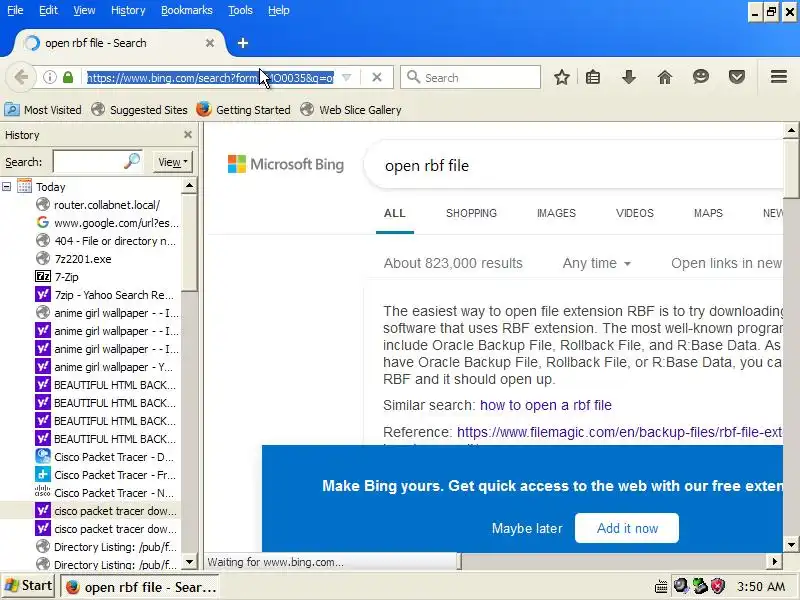Collapse the Today history group
The height and width of the screenshot is (600, 800).
7,187
